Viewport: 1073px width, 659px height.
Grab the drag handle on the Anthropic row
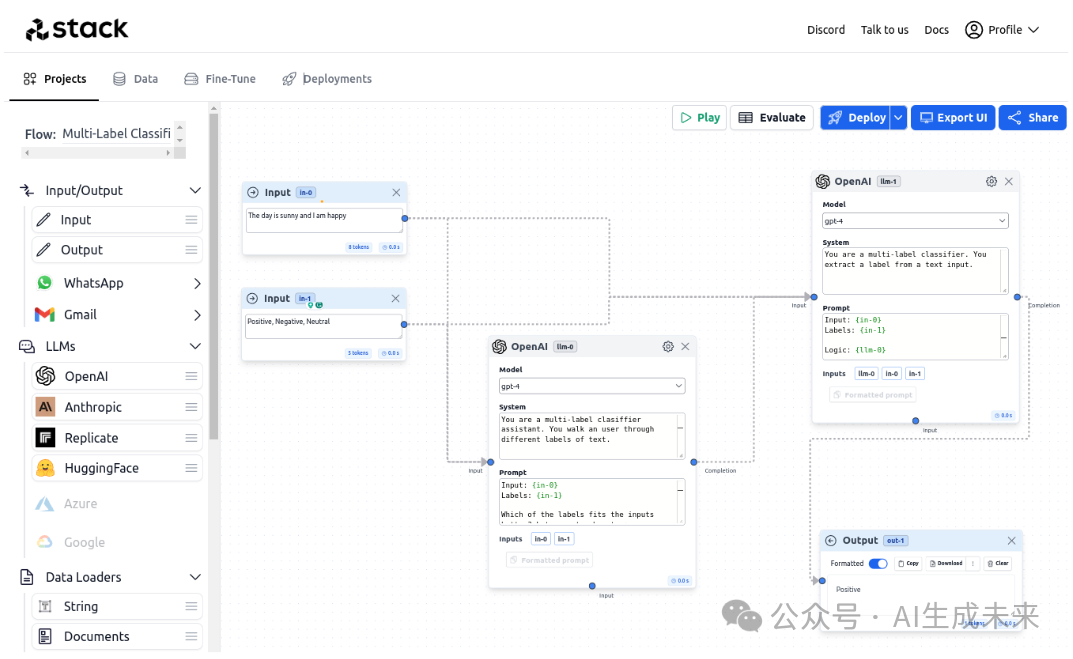(x=191, y=407)
